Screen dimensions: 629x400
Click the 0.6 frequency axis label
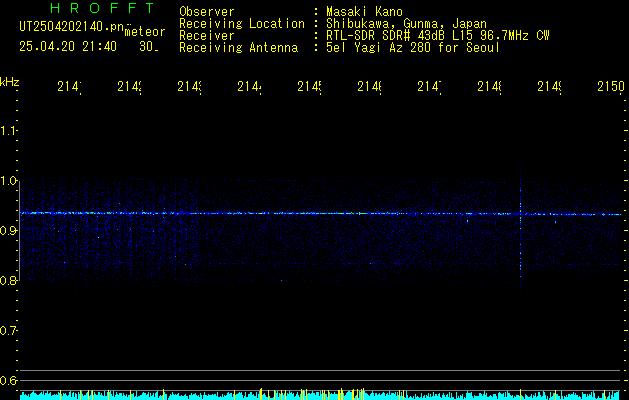[x=8, y=380]
